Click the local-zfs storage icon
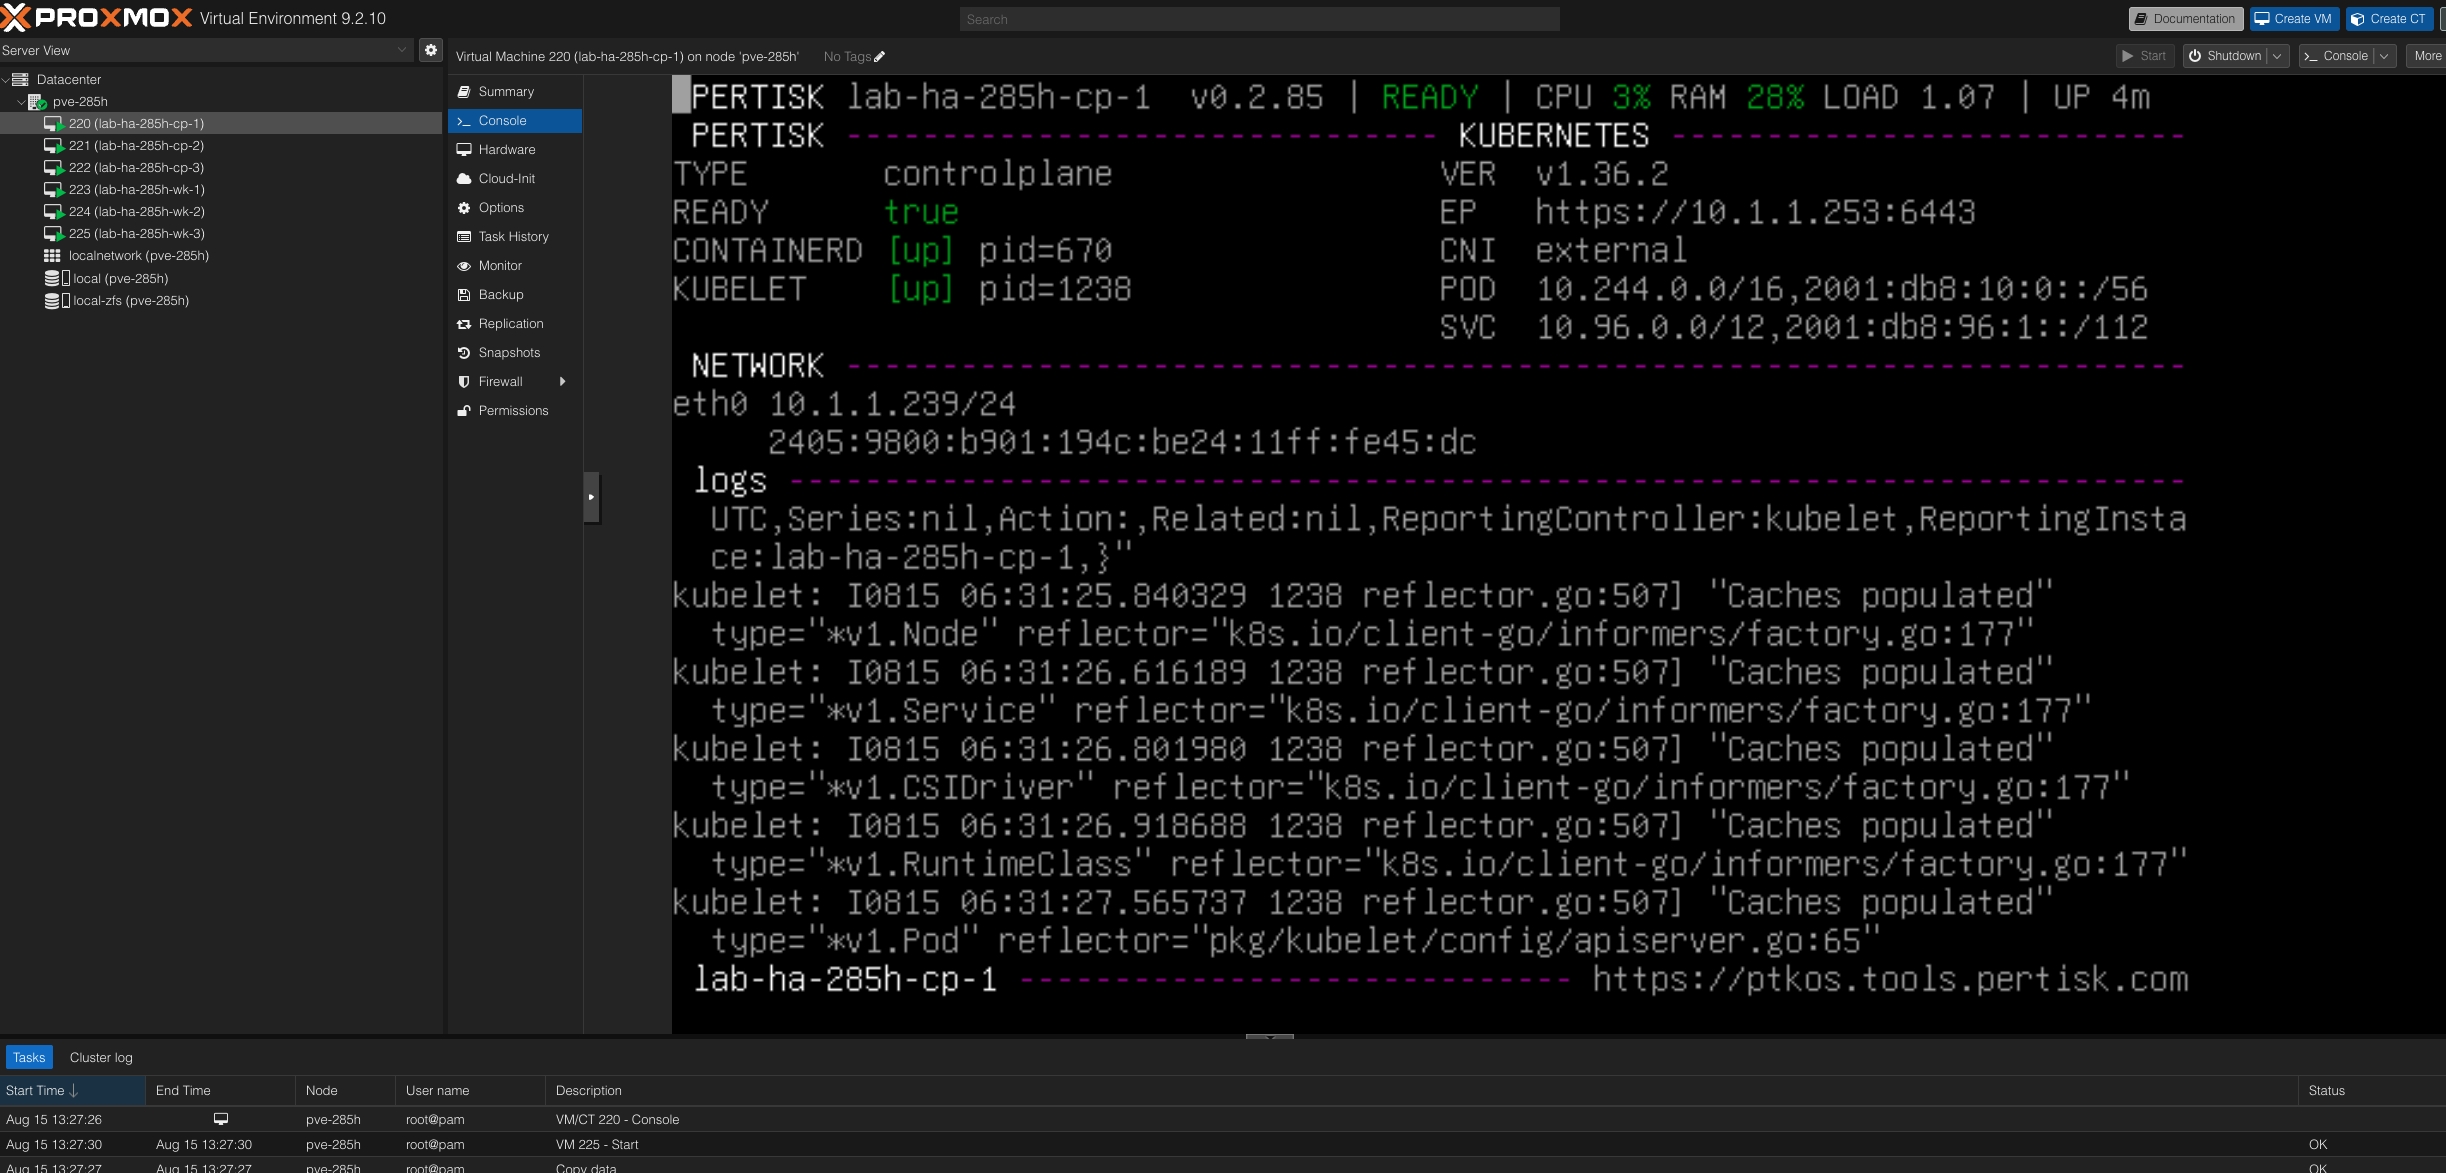 point(57,300)
